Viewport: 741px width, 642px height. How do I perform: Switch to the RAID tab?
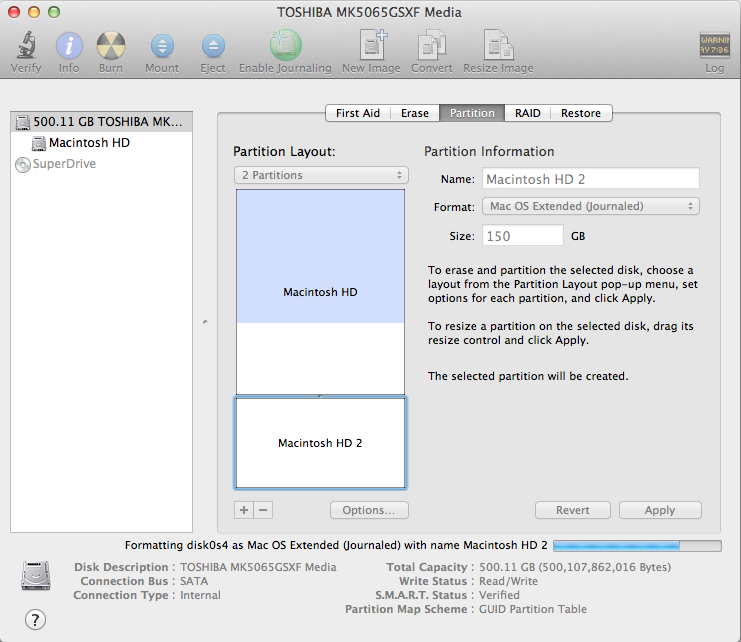click(x=527, y=113)
